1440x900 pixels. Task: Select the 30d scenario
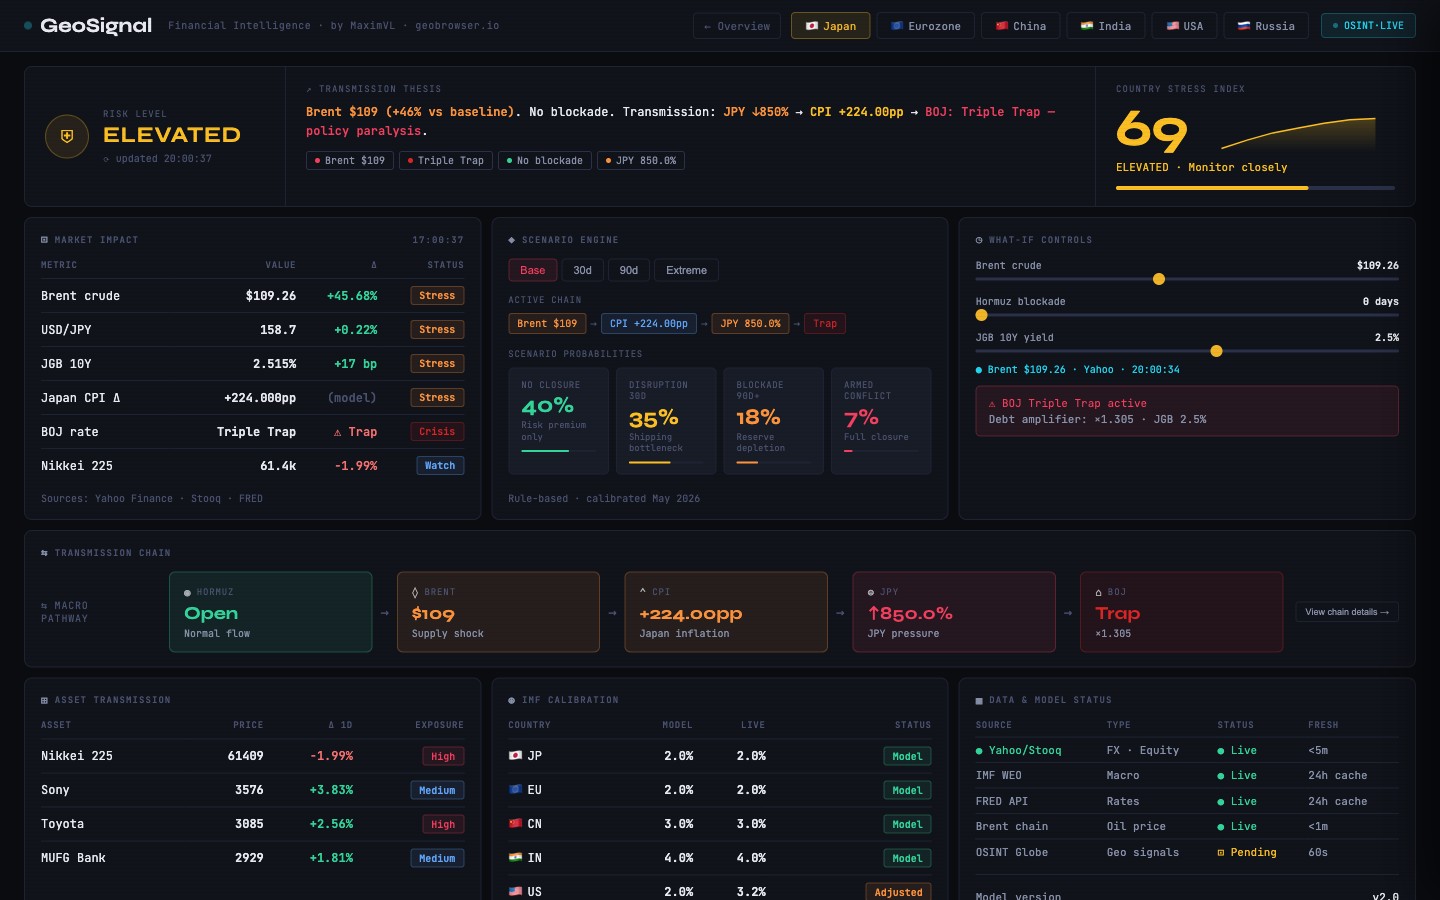point(582,270)
